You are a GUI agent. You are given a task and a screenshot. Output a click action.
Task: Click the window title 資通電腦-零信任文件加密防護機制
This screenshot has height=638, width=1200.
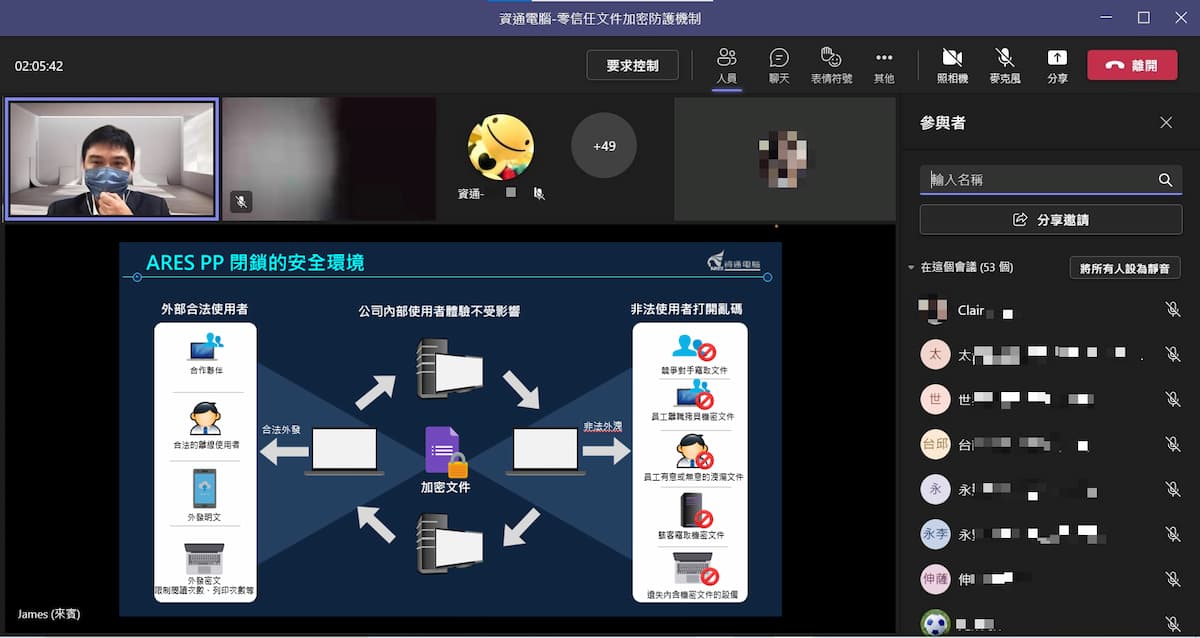coord(600,18)
